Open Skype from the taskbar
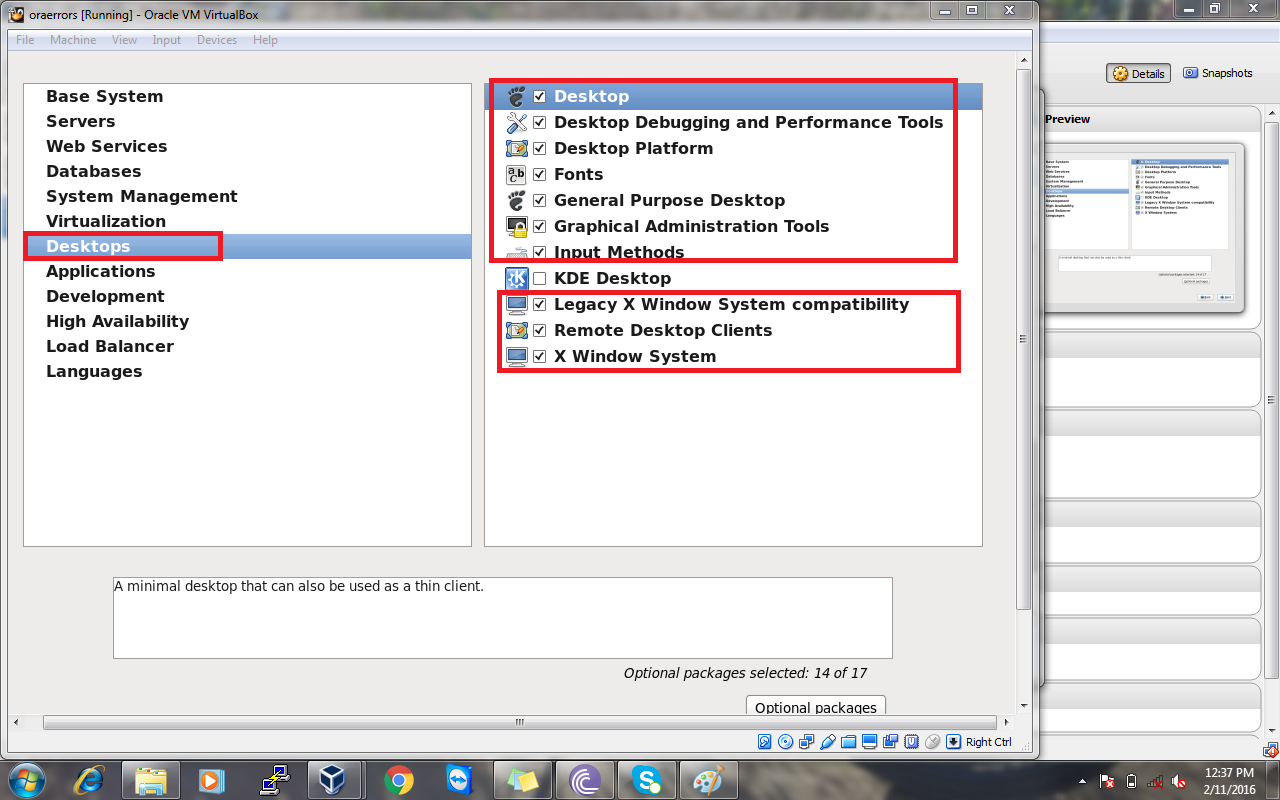Image resolution: width=1280 pixels, height=800 pixels. [x=647, y=779]
